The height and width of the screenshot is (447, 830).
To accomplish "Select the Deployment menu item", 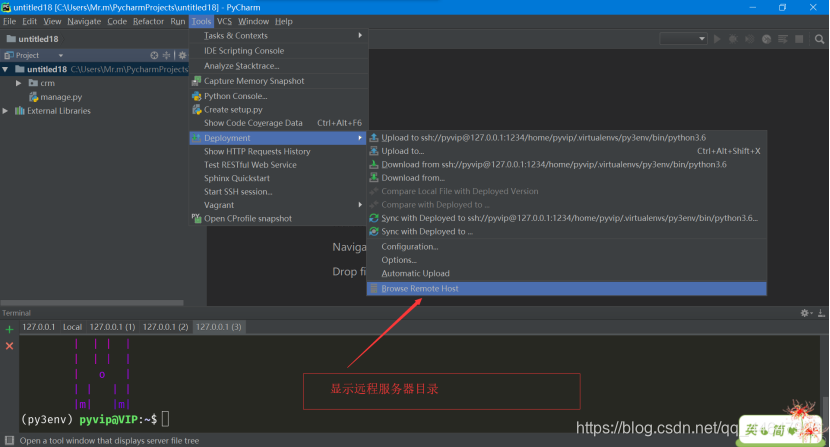I will coord(278,138).
